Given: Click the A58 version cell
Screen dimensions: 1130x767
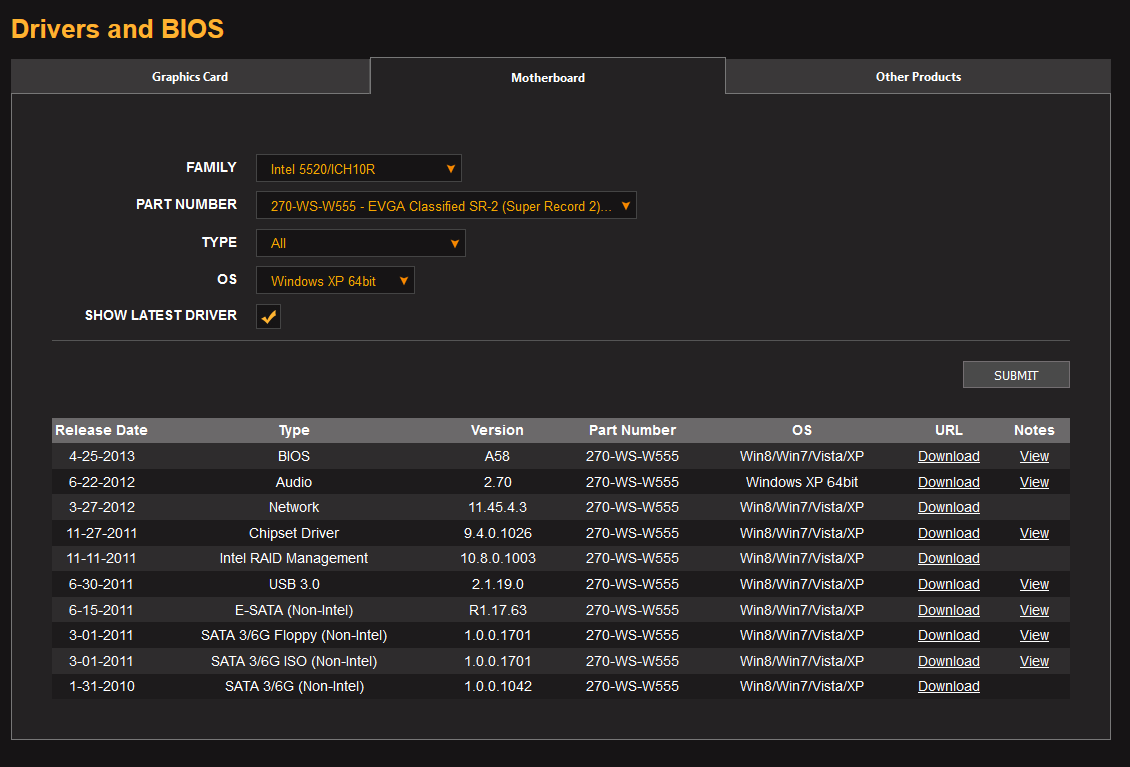Looking at the screenshot, I should pos(497,456).
